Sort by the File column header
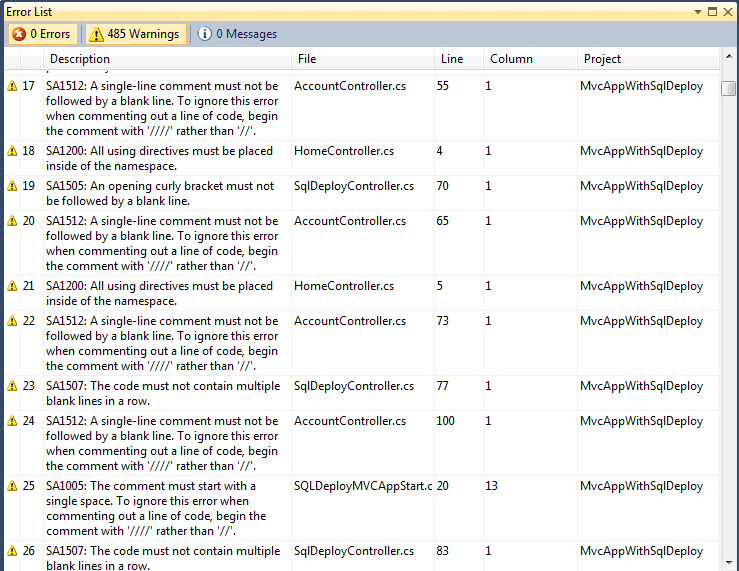The width and height of the screenshot is (739, 571). pos(307,59)
